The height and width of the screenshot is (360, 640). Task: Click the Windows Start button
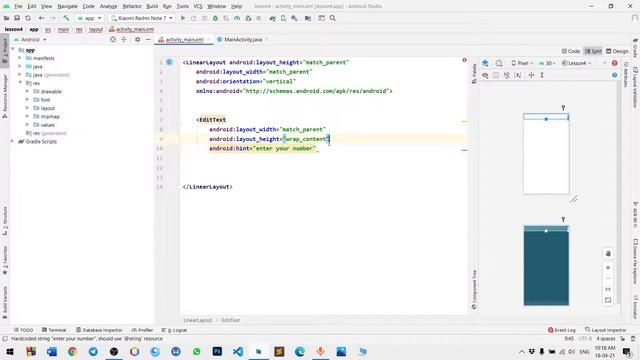pyautogui.click(x=10, y=351)
